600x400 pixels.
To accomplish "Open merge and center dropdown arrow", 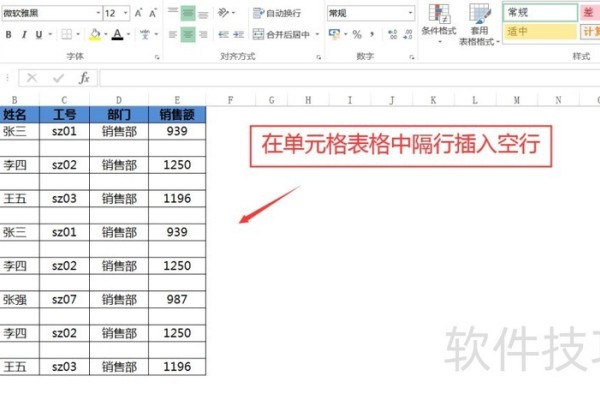I will (x=317, y=34).
